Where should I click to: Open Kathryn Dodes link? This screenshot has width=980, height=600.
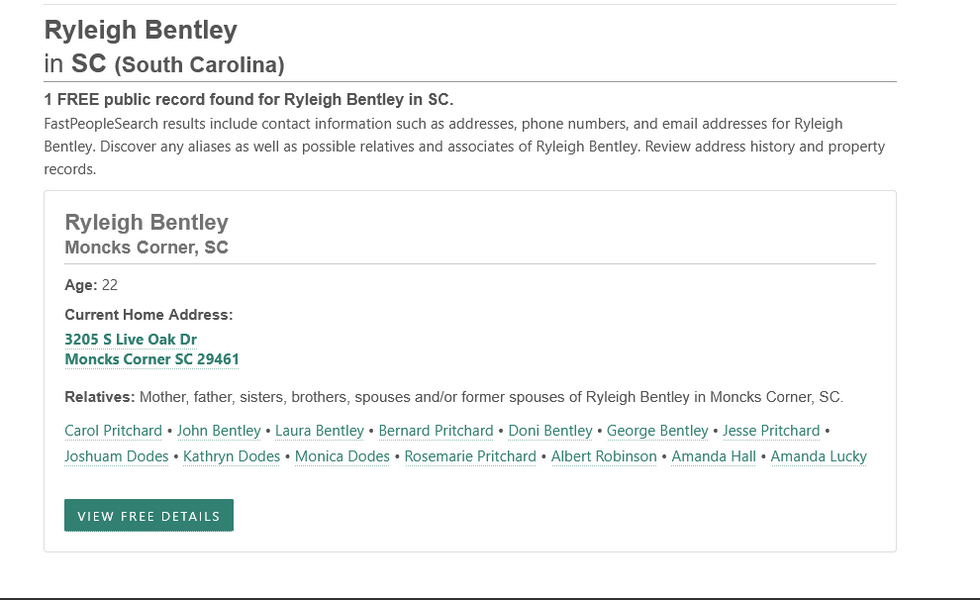[x=231, y=457]
